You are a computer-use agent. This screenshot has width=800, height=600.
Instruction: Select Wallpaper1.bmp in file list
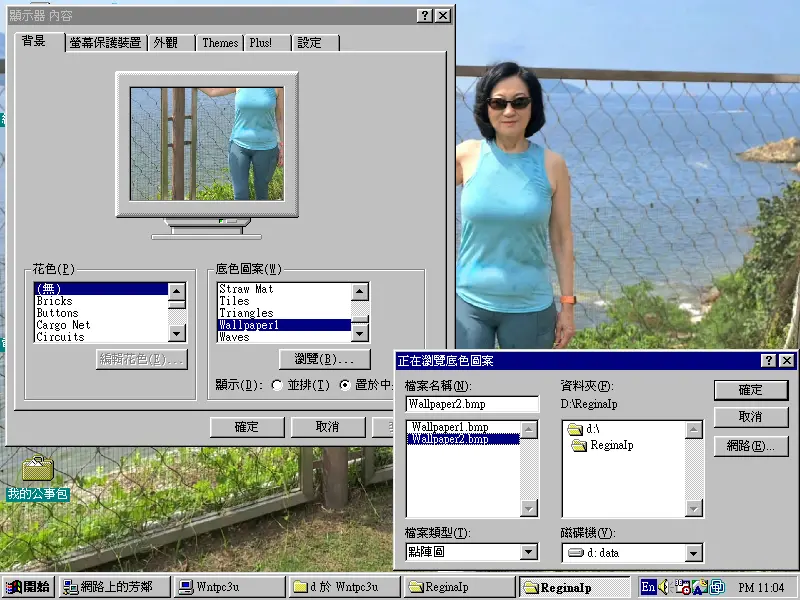pos(463,427)
